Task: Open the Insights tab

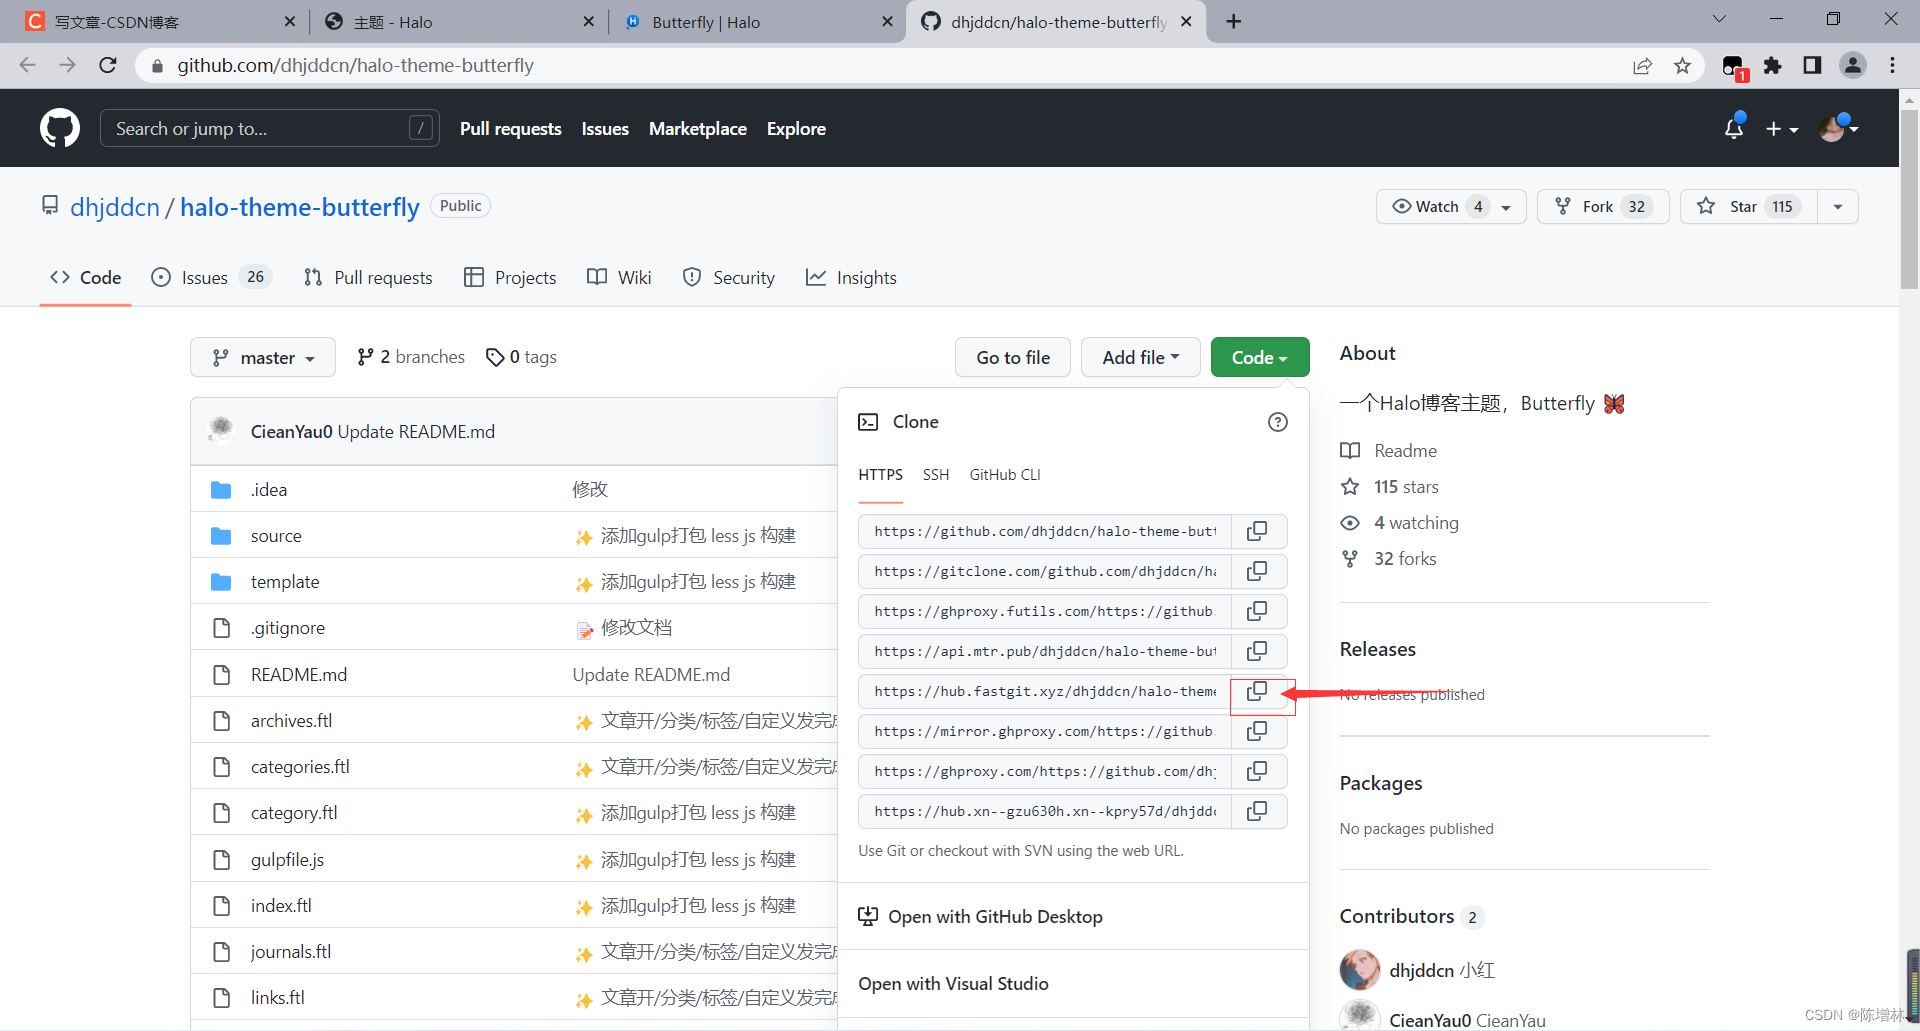Action: tap(851, 277)
